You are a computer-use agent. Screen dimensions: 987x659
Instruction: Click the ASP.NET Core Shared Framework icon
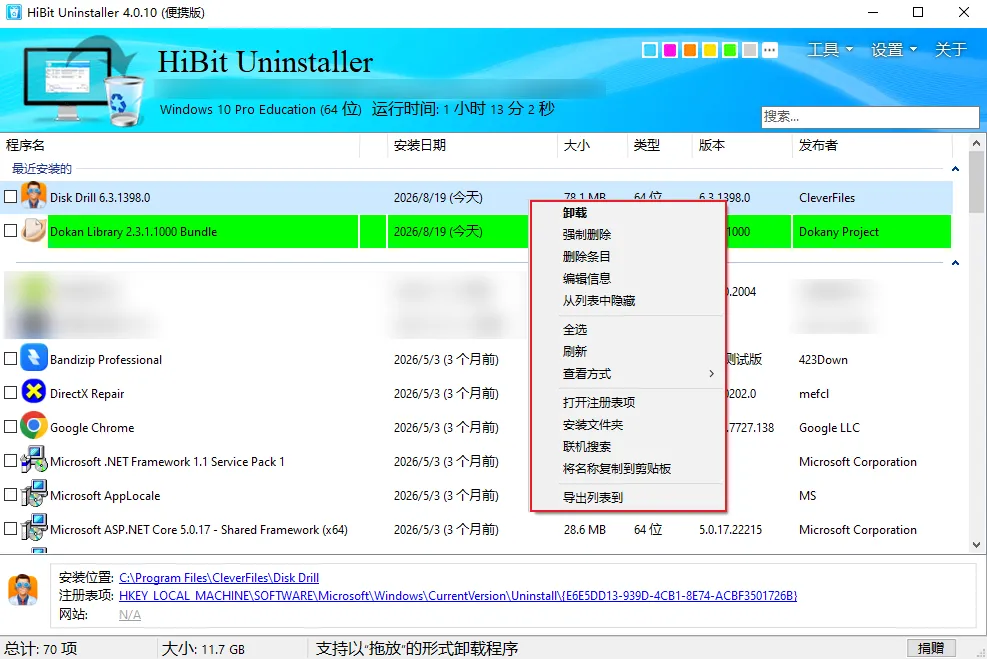pos(33,527)
